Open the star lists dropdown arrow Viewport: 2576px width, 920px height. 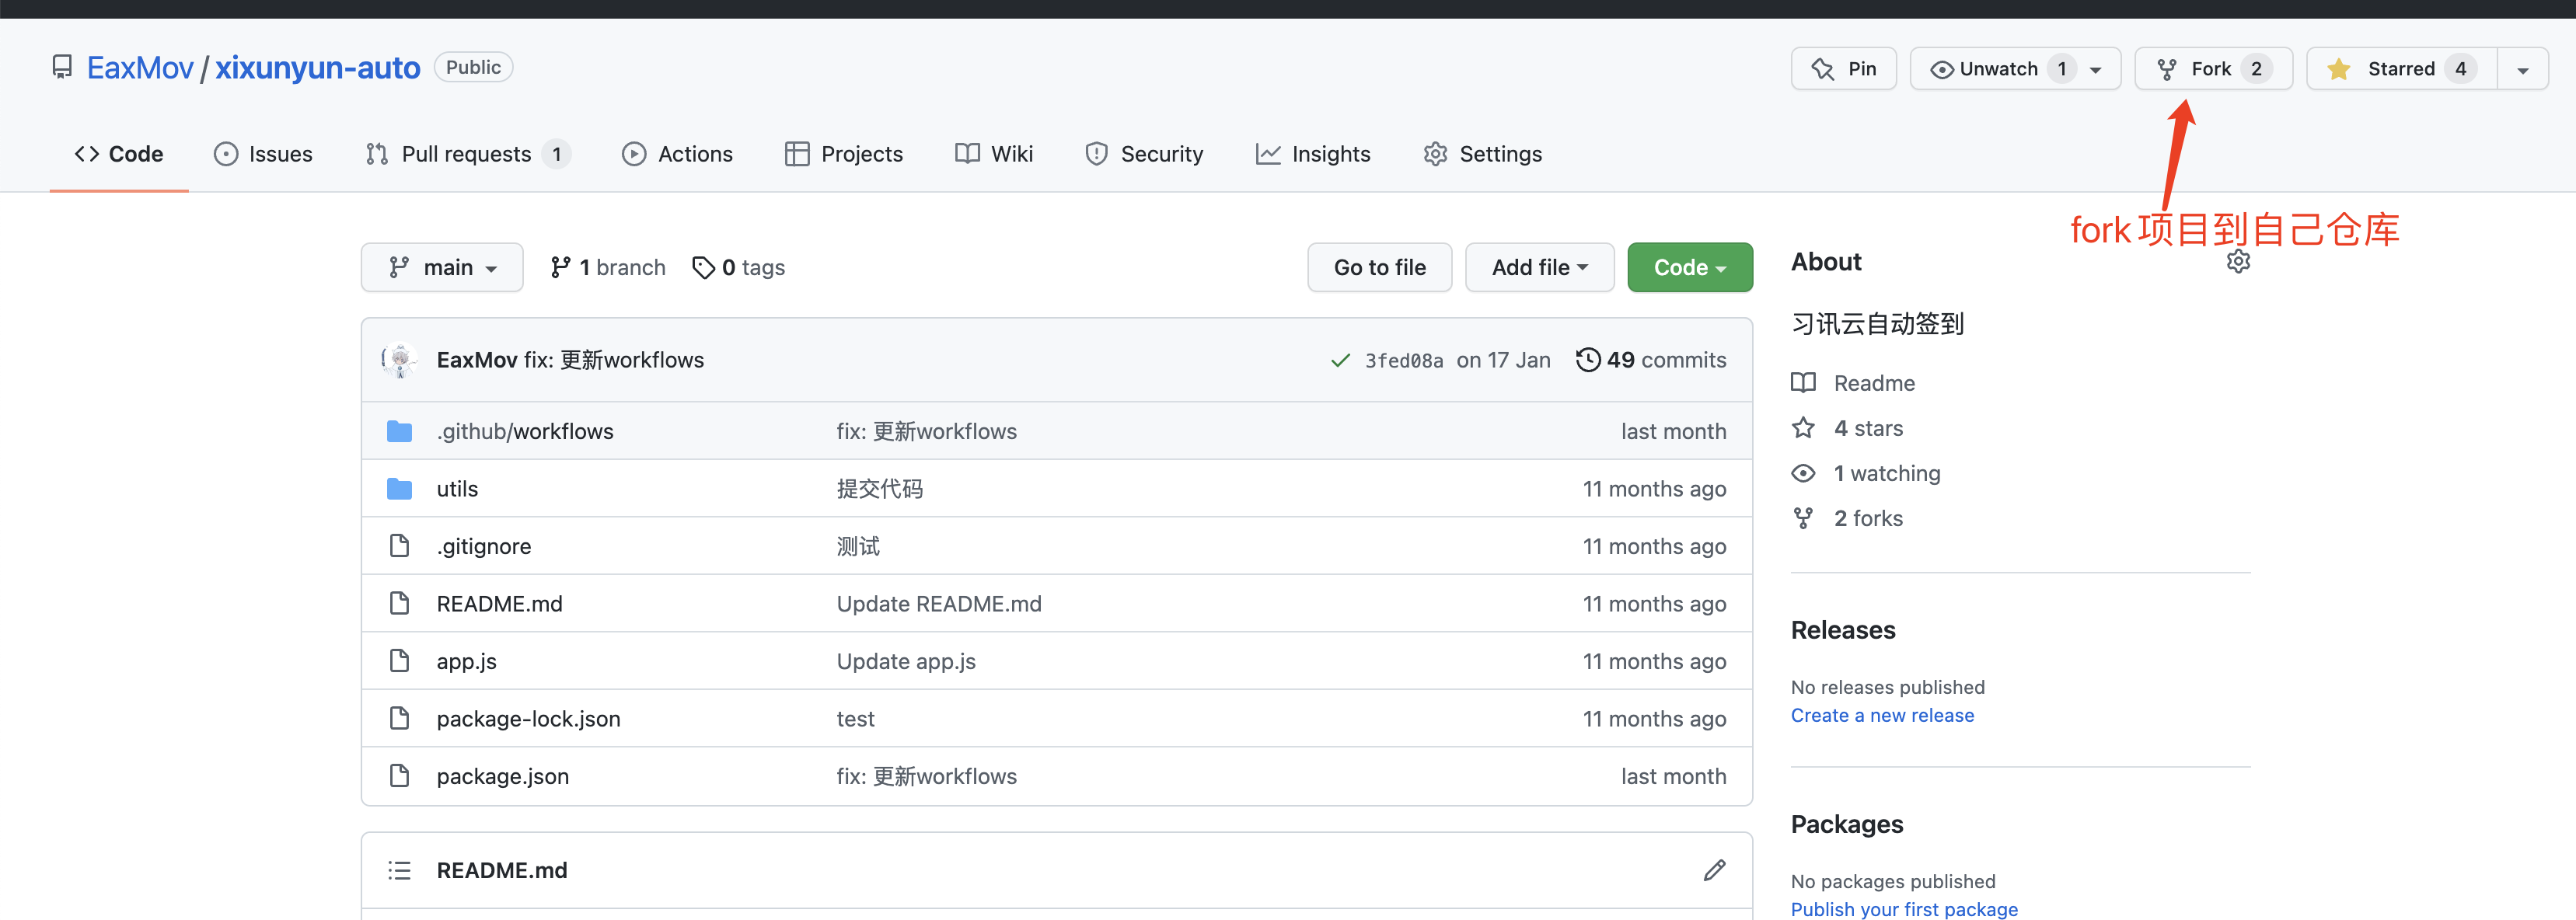(x=2522, y=70)
